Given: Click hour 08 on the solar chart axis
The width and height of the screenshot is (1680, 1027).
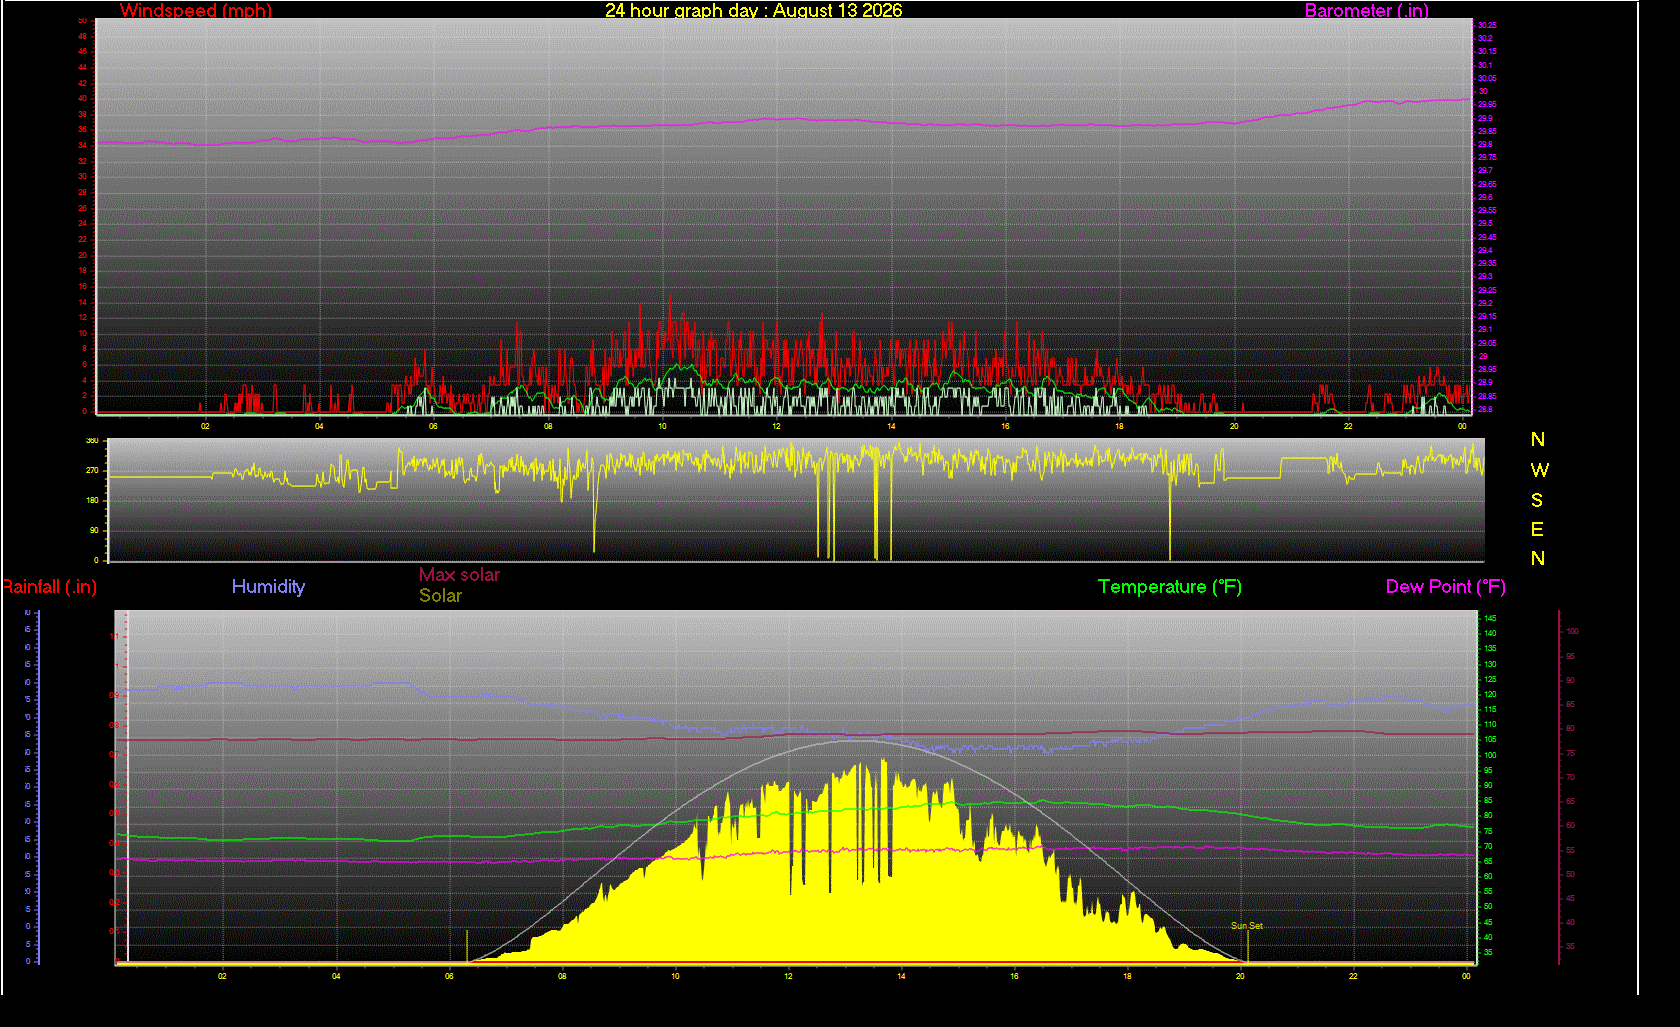Looking at the screenshot, I should [562, 976].
